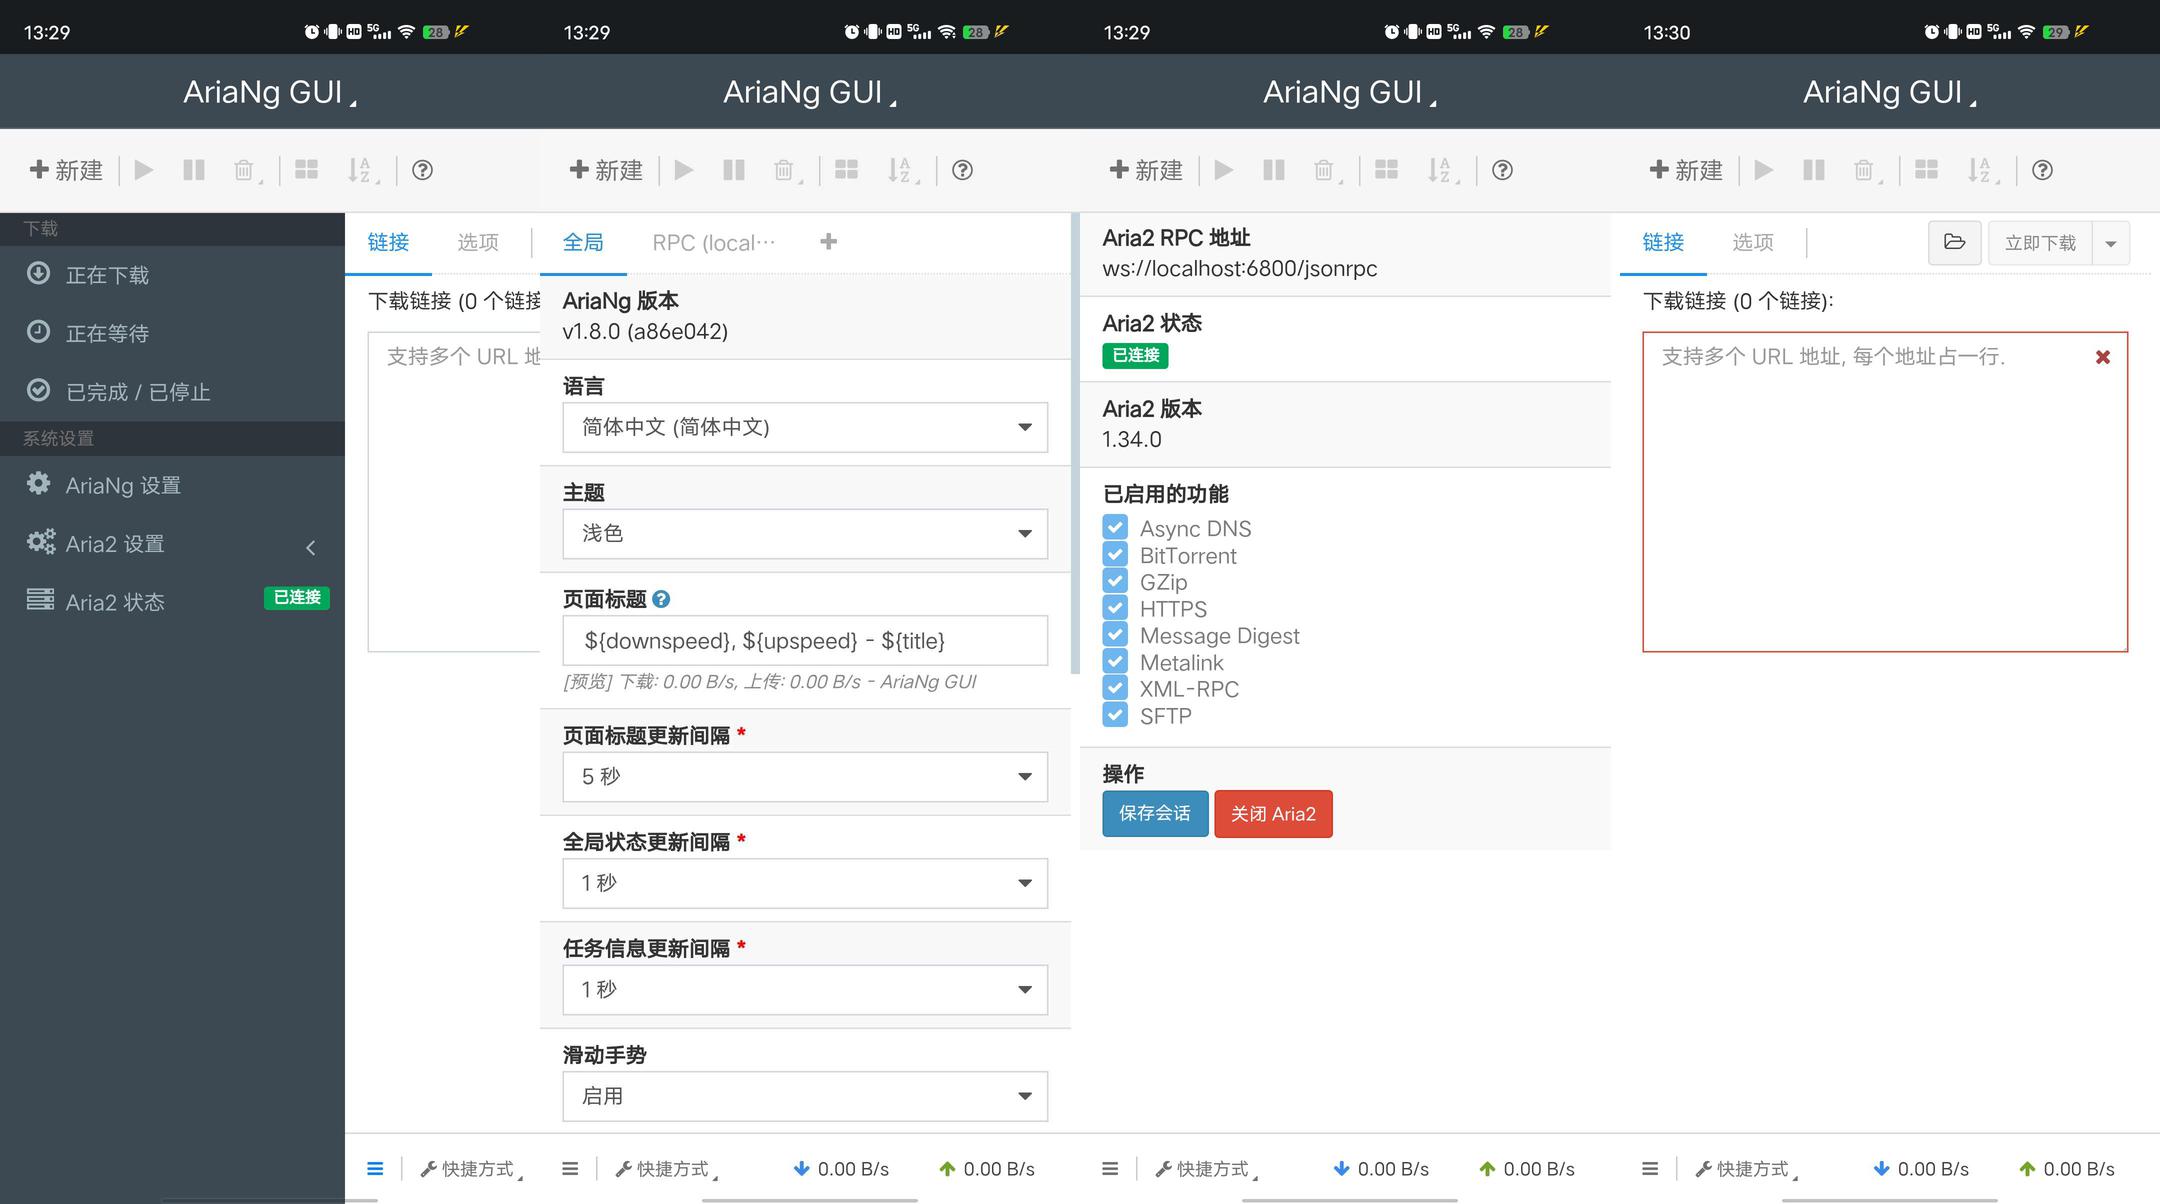Open the AriaNg GUI title menu in the 13:30 screen
The width and height of the screenshot is (2160, 1204).
pos(1890,92)
